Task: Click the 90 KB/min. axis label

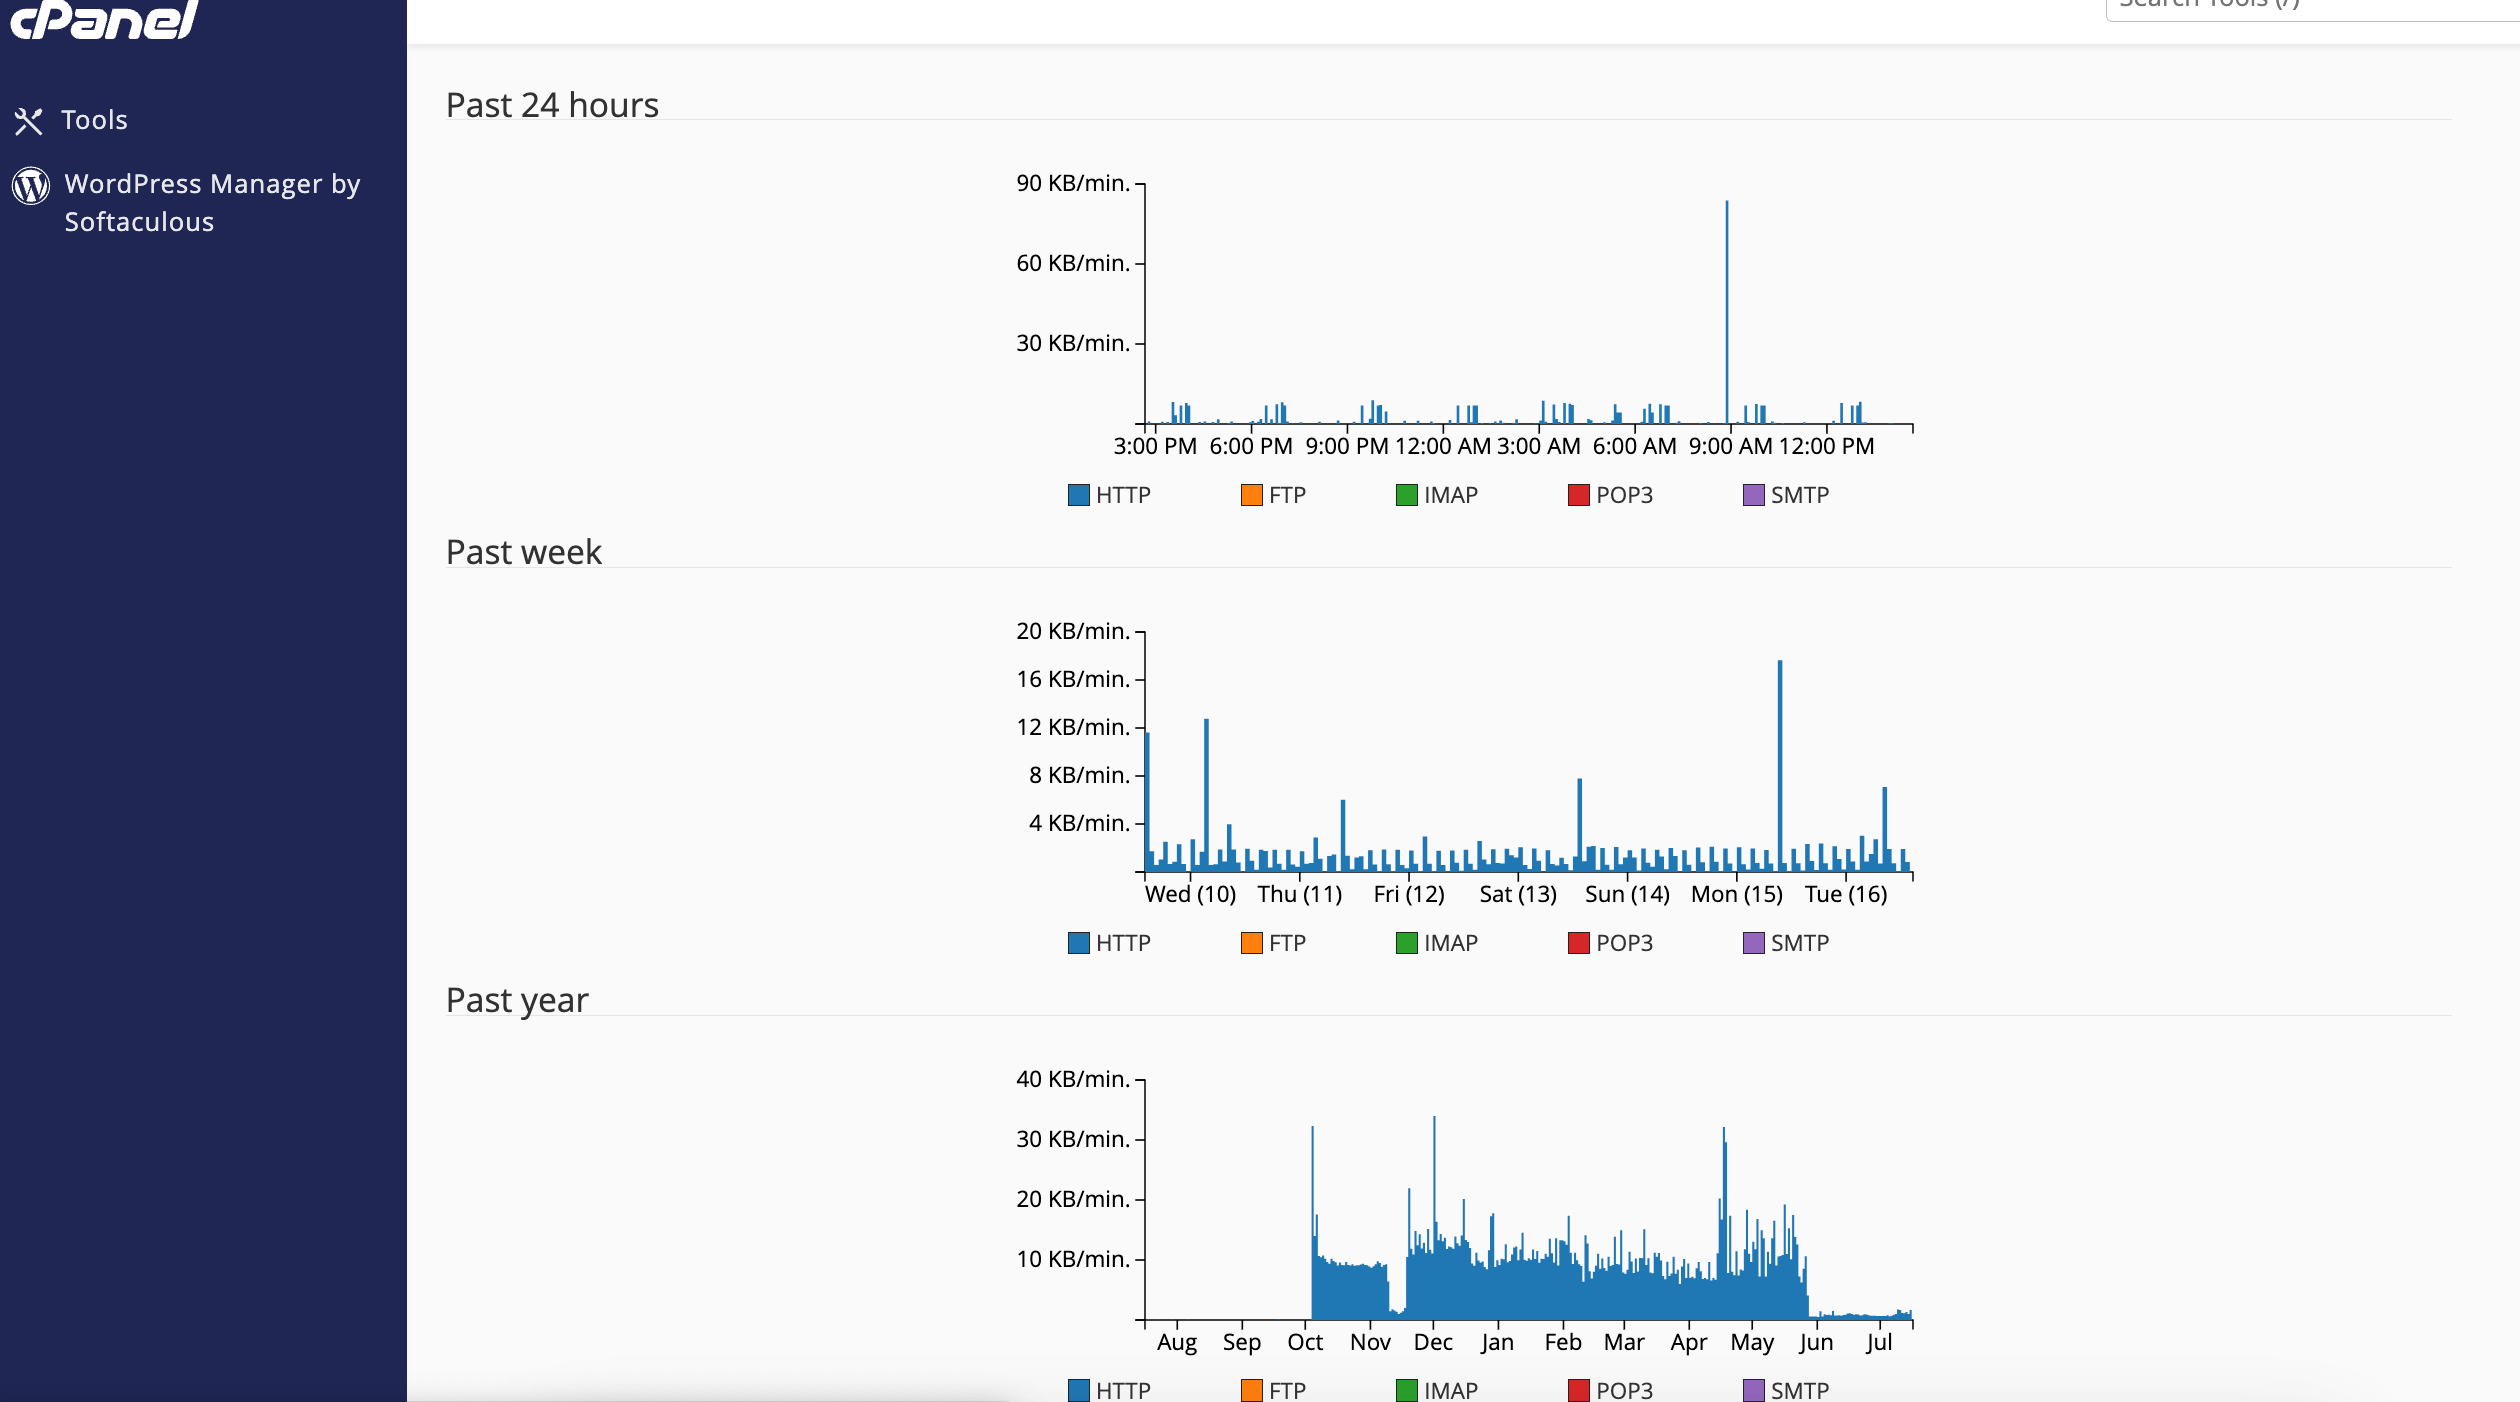Action: click(1073, 183)
